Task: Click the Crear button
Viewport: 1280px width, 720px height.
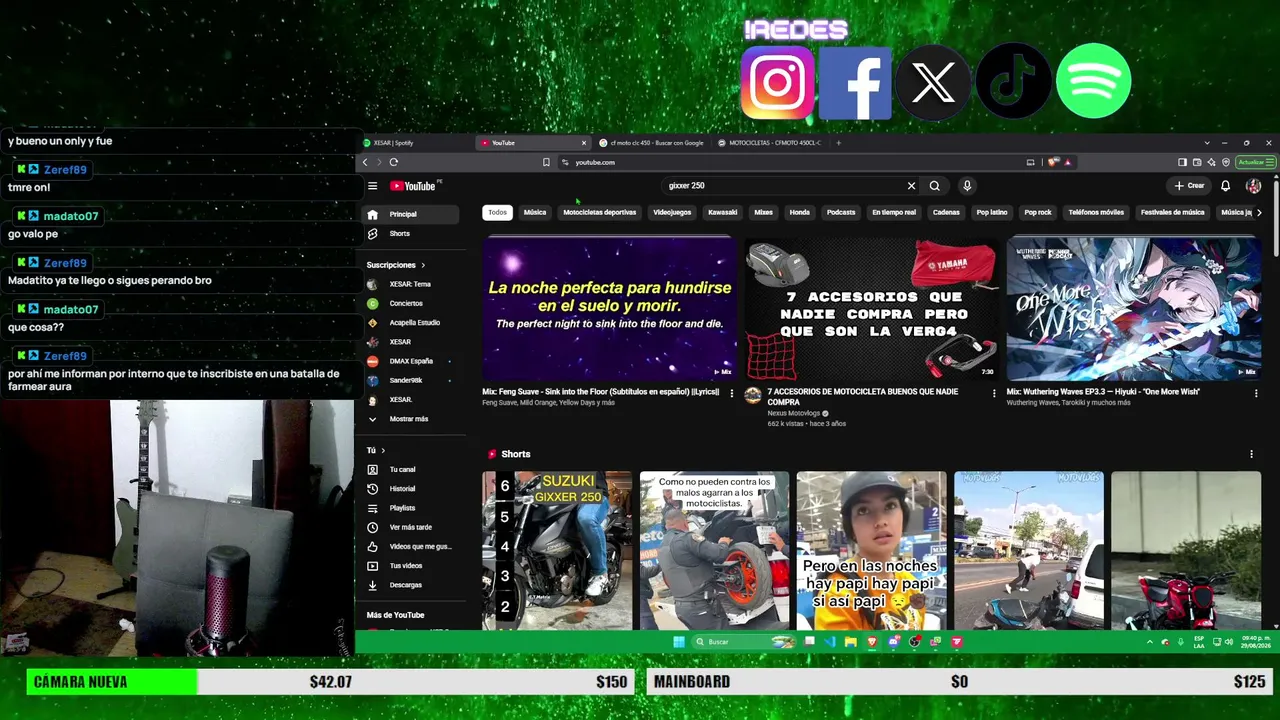Action: [1189, 186]
